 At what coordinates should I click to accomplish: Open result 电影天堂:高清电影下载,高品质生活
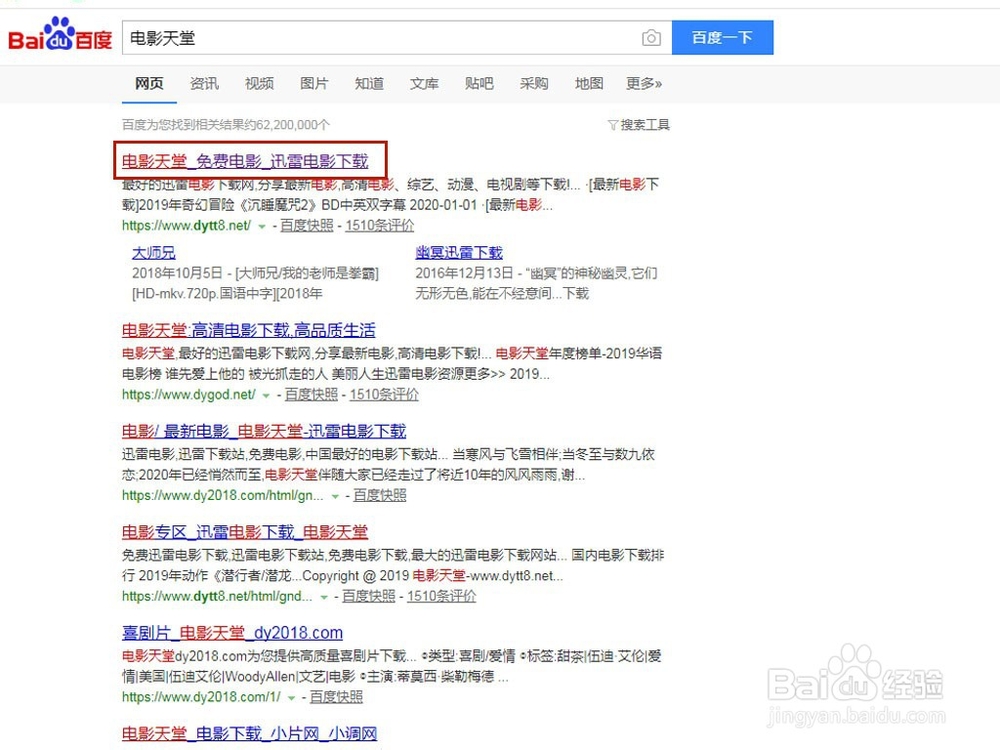(249, 330)
